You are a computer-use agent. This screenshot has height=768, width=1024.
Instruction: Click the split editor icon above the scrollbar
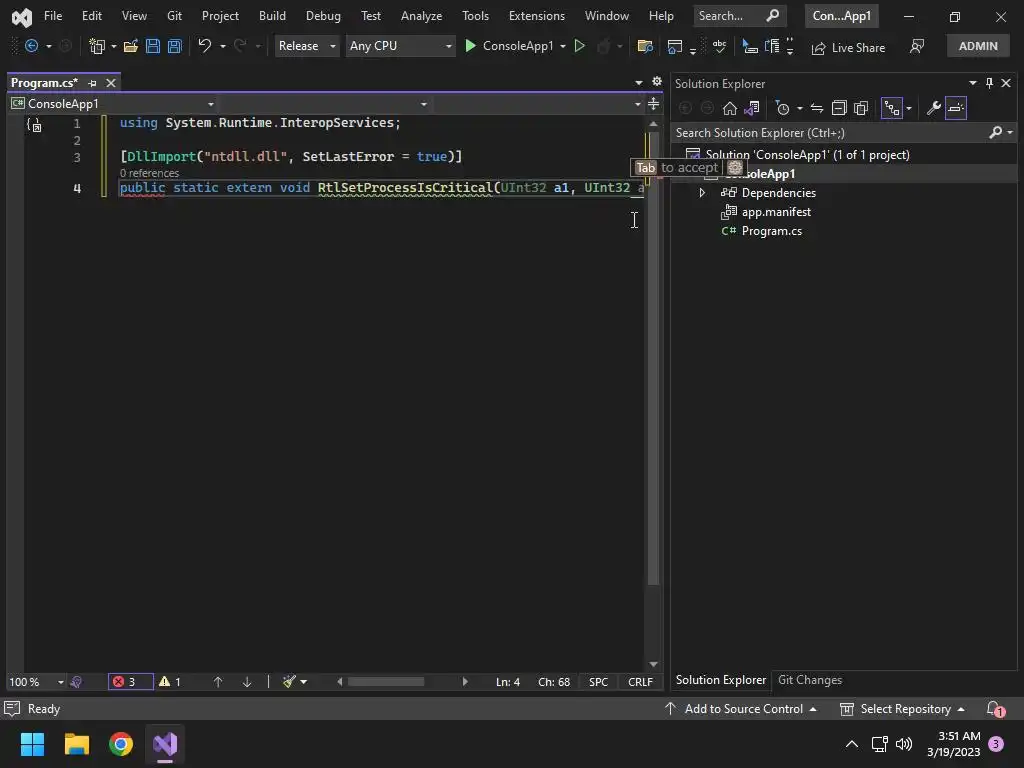tap(653, 104)
